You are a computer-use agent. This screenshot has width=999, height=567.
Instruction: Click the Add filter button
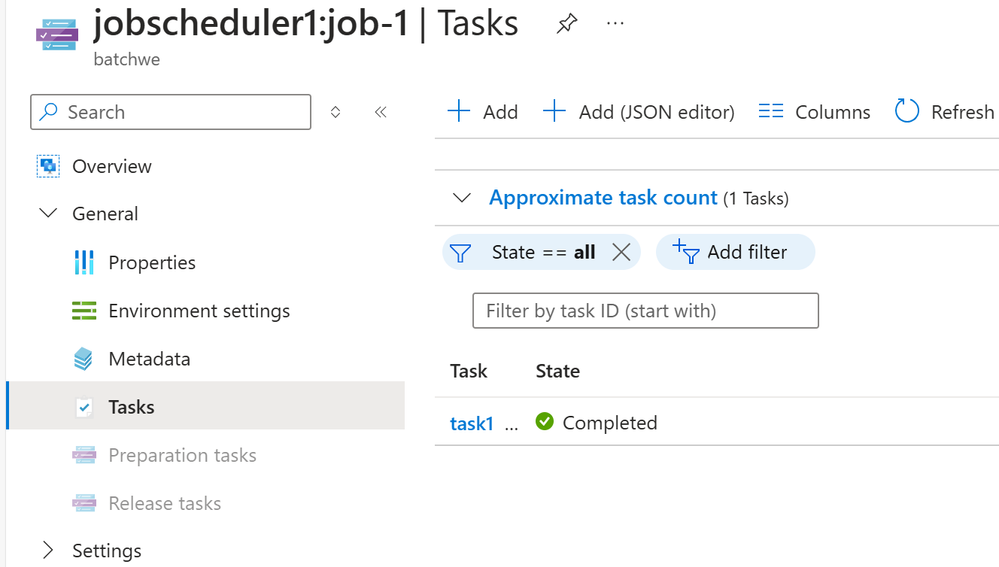click(735, 252)
